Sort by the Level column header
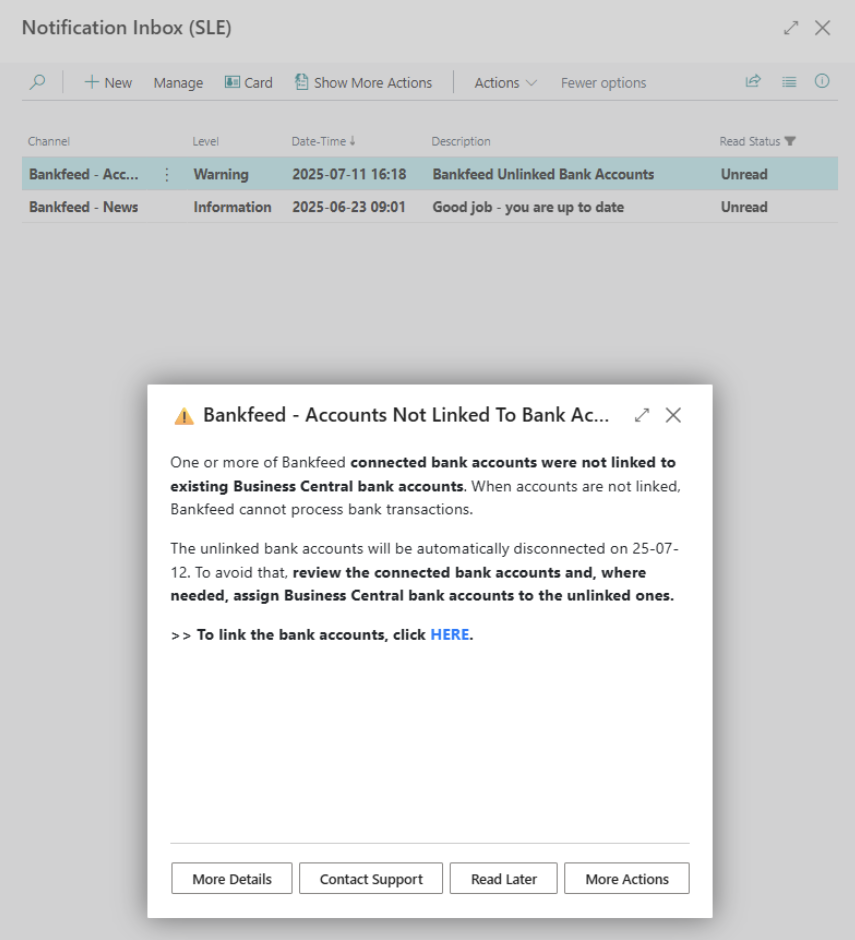This screenshot has height=940, width=855. point(206,141)
